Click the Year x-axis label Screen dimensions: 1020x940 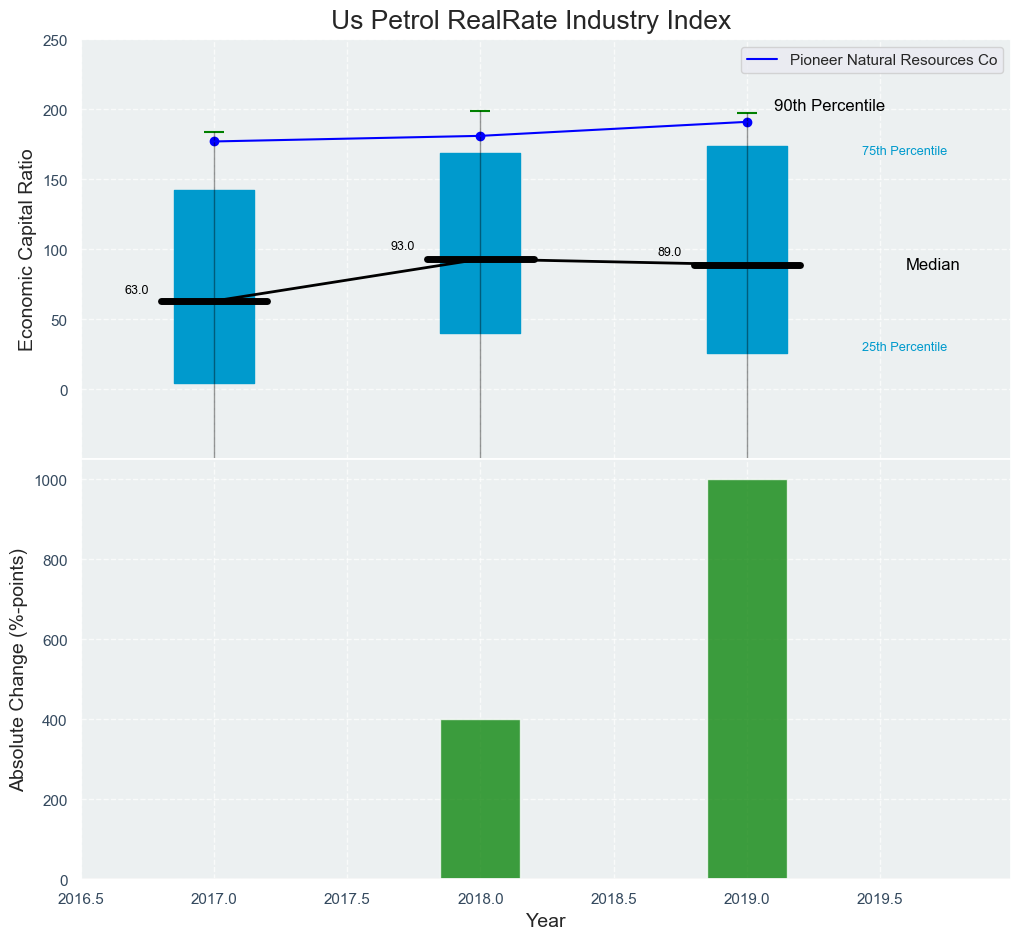coord(545,921)
